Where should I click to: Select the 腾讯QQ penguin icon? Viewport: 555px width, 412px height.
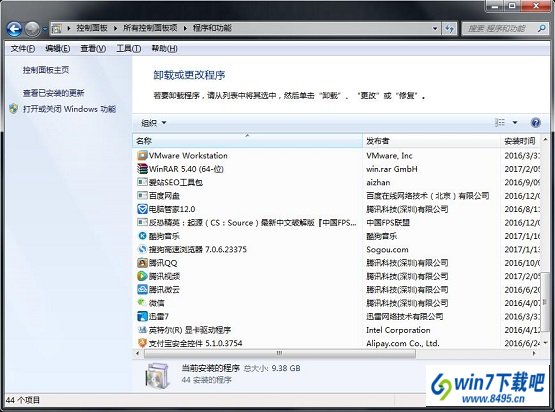click(x=142, y=263)
